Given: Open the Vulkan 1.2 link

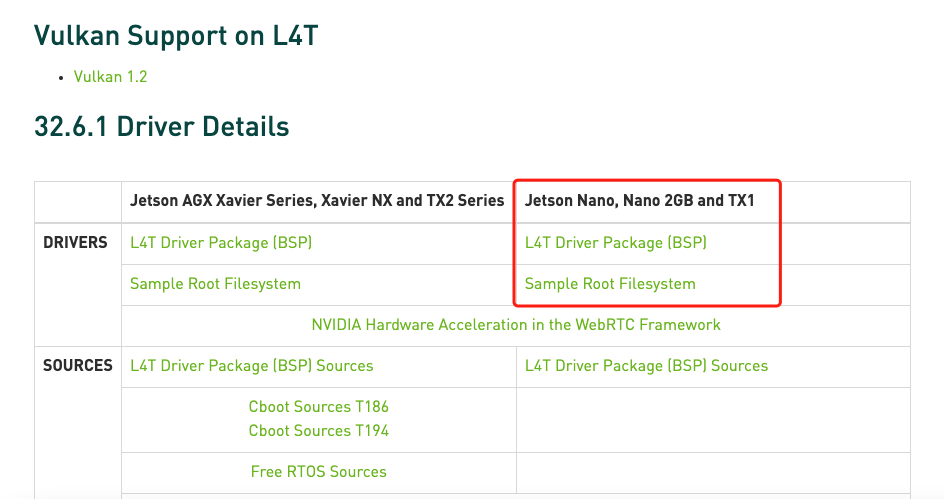Looking at the screenshot, I should click(x=110, y=77).
